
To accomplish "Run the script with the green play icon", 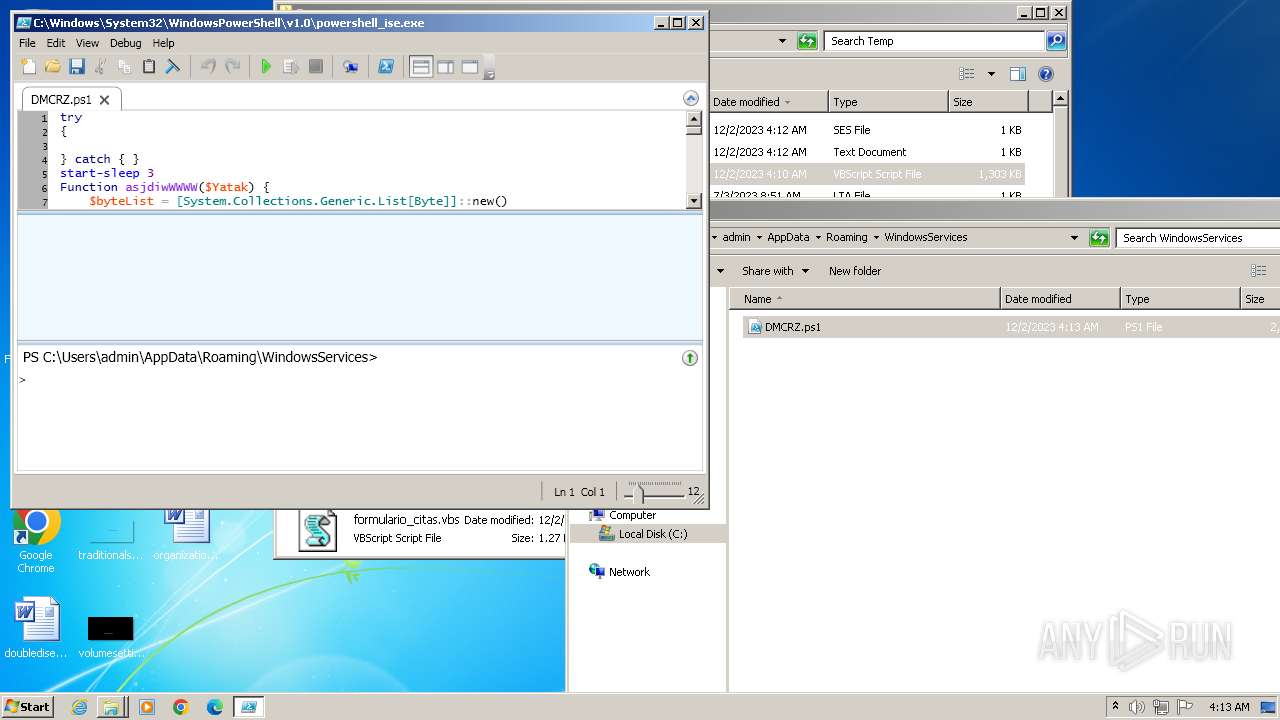I will tap(266, 67).
